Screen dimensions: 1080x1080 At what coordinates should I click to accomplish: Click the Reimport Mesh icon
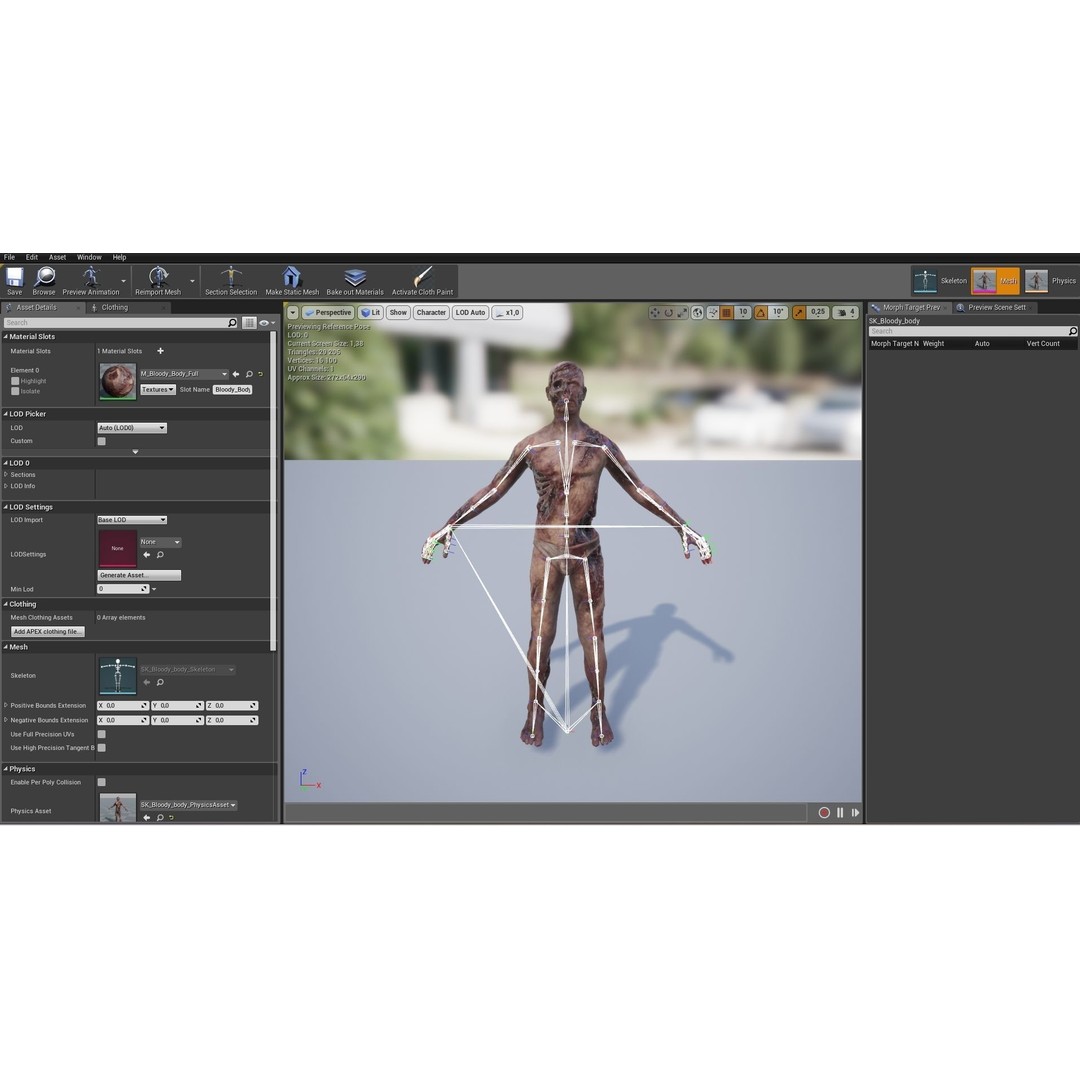[157, 280]
